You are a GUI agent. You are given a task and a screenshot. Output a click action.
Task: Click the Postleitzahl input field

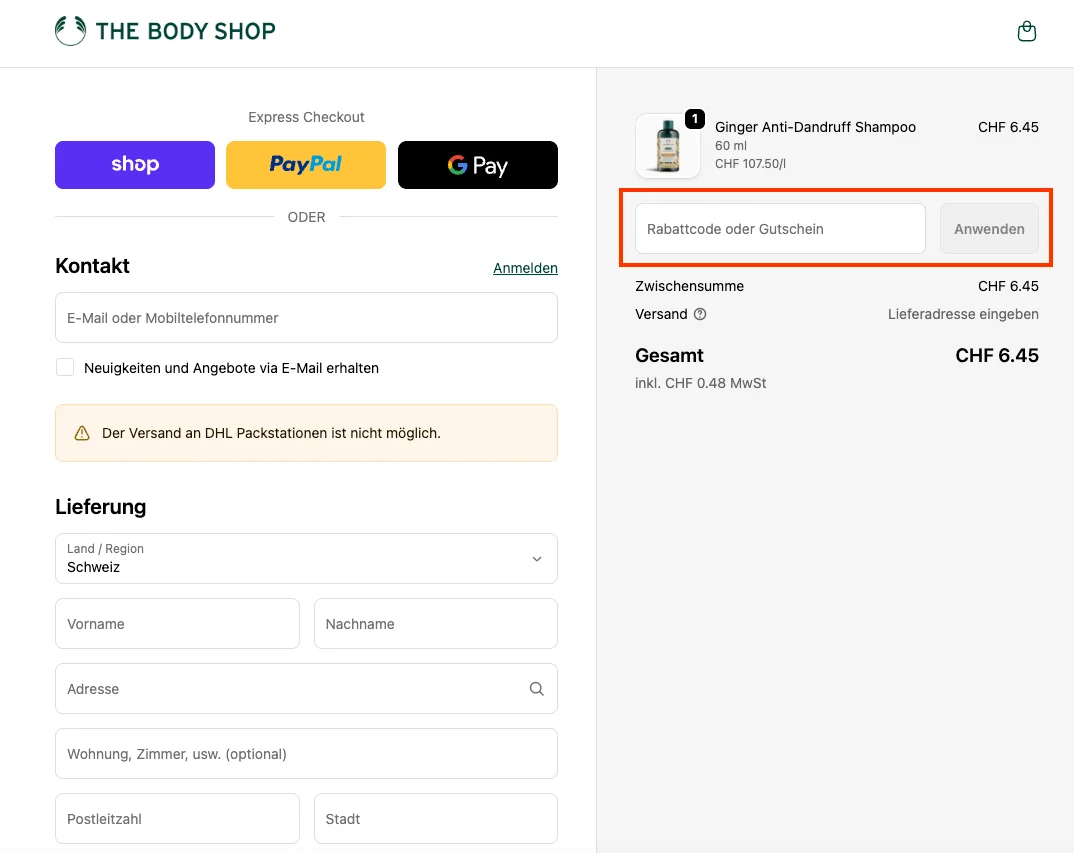click(177, 818)
